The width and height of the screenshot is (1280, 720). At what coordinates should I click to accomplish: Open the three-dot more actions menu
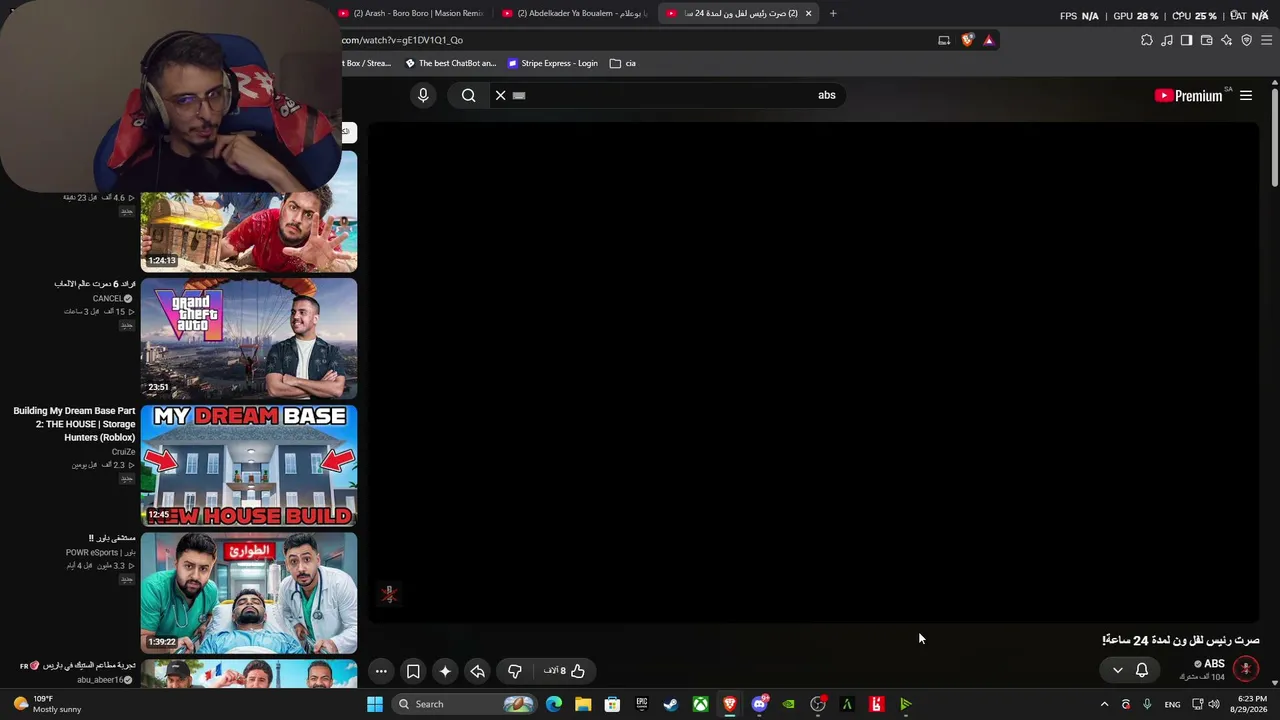click(x=381, y=671)
